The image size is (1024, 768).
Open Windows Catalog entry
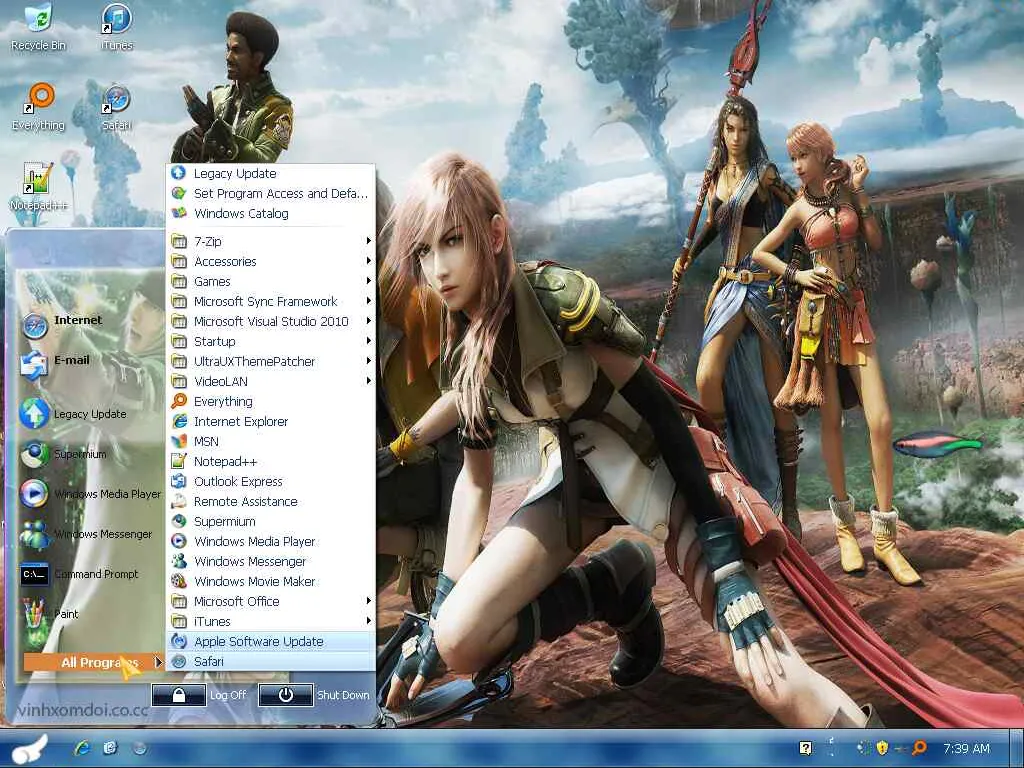point(271,214)
